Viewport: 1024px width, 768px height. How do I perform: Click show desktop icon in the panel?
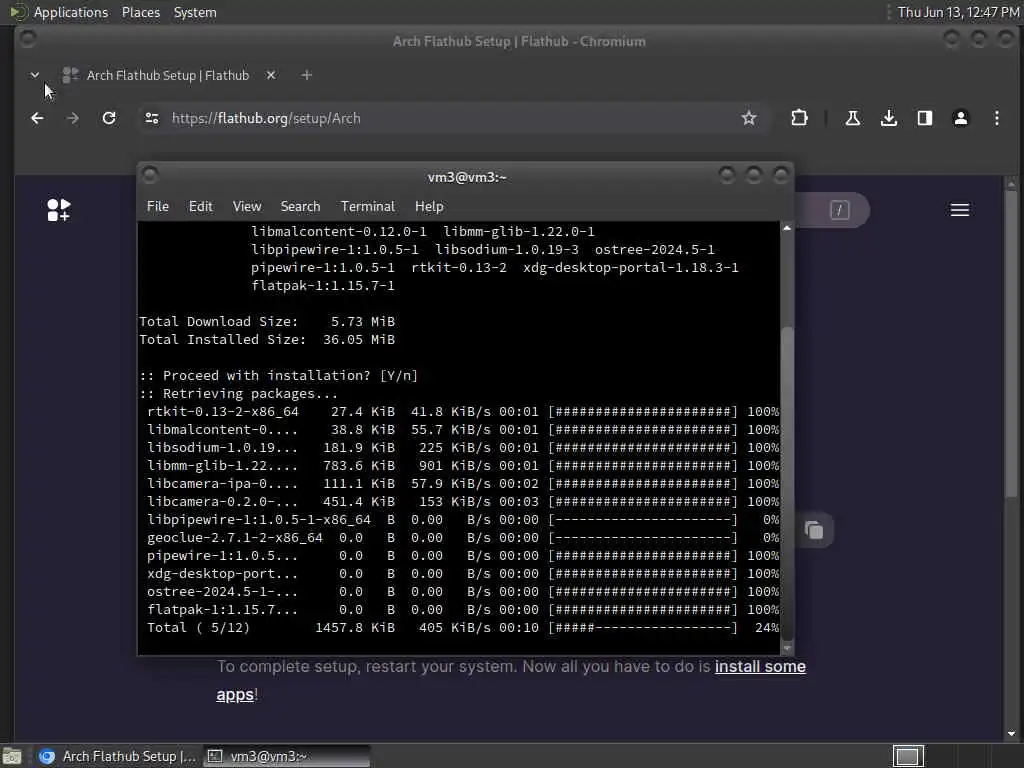[12, 756]
